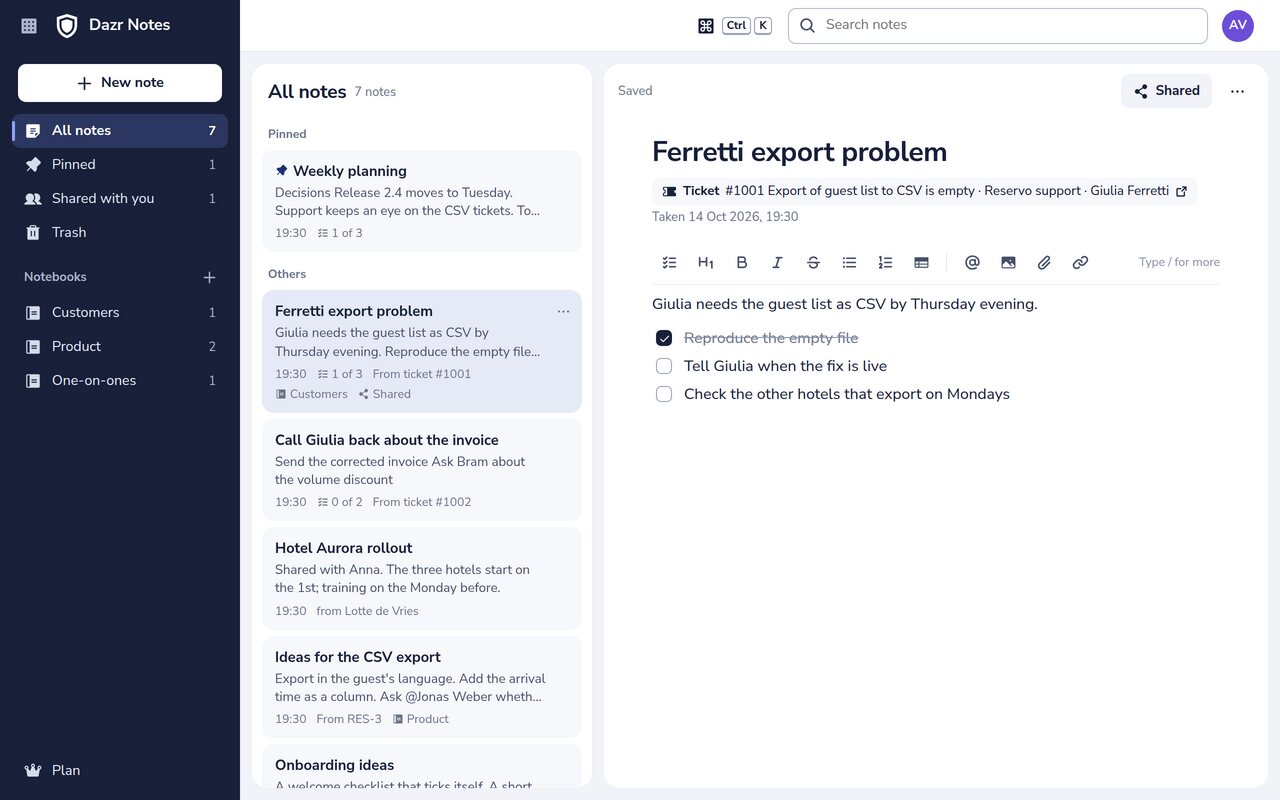Insert a checklist from the editor toolbar
Screen dimensions: 1280x800
(670, 262)
